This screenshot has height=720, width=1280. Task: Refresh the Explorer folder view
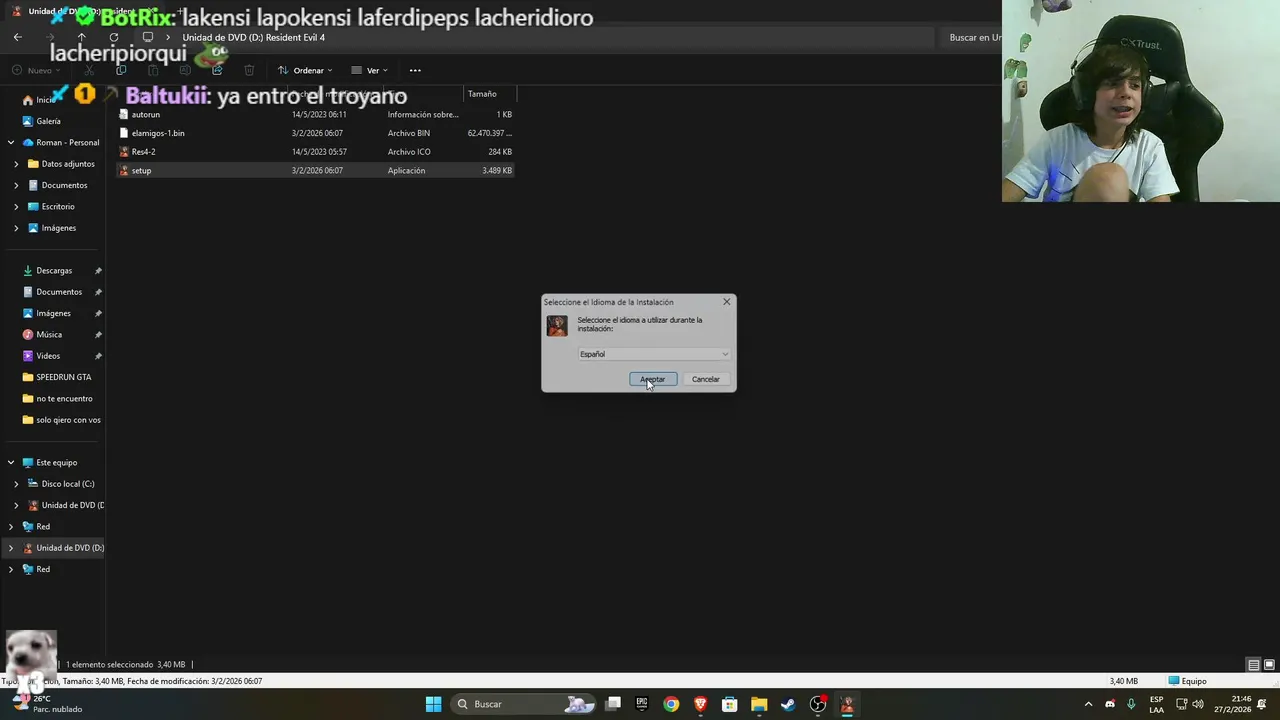click(x=114, y=37)
